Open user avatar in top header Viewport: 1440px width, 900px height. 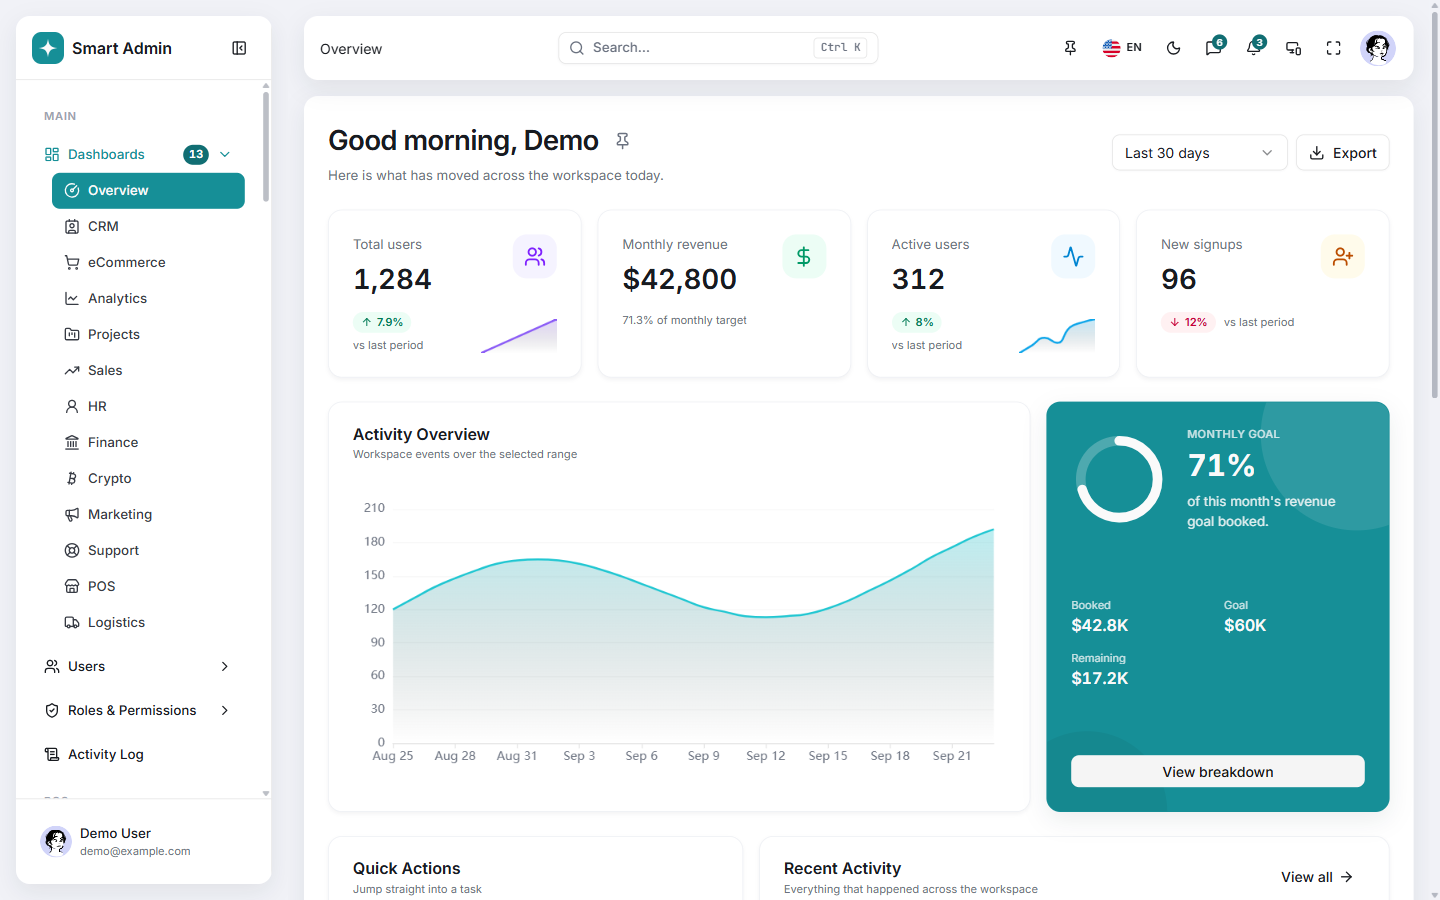point(1378,48)
